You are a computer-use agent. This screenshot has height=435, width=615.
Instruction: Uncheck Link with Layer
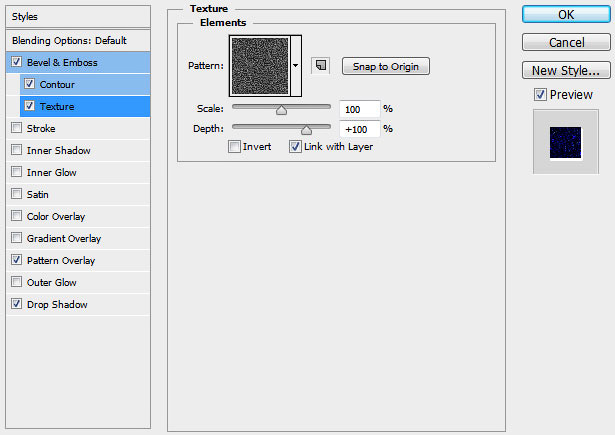pyautogui.click(x=295, y=147)
